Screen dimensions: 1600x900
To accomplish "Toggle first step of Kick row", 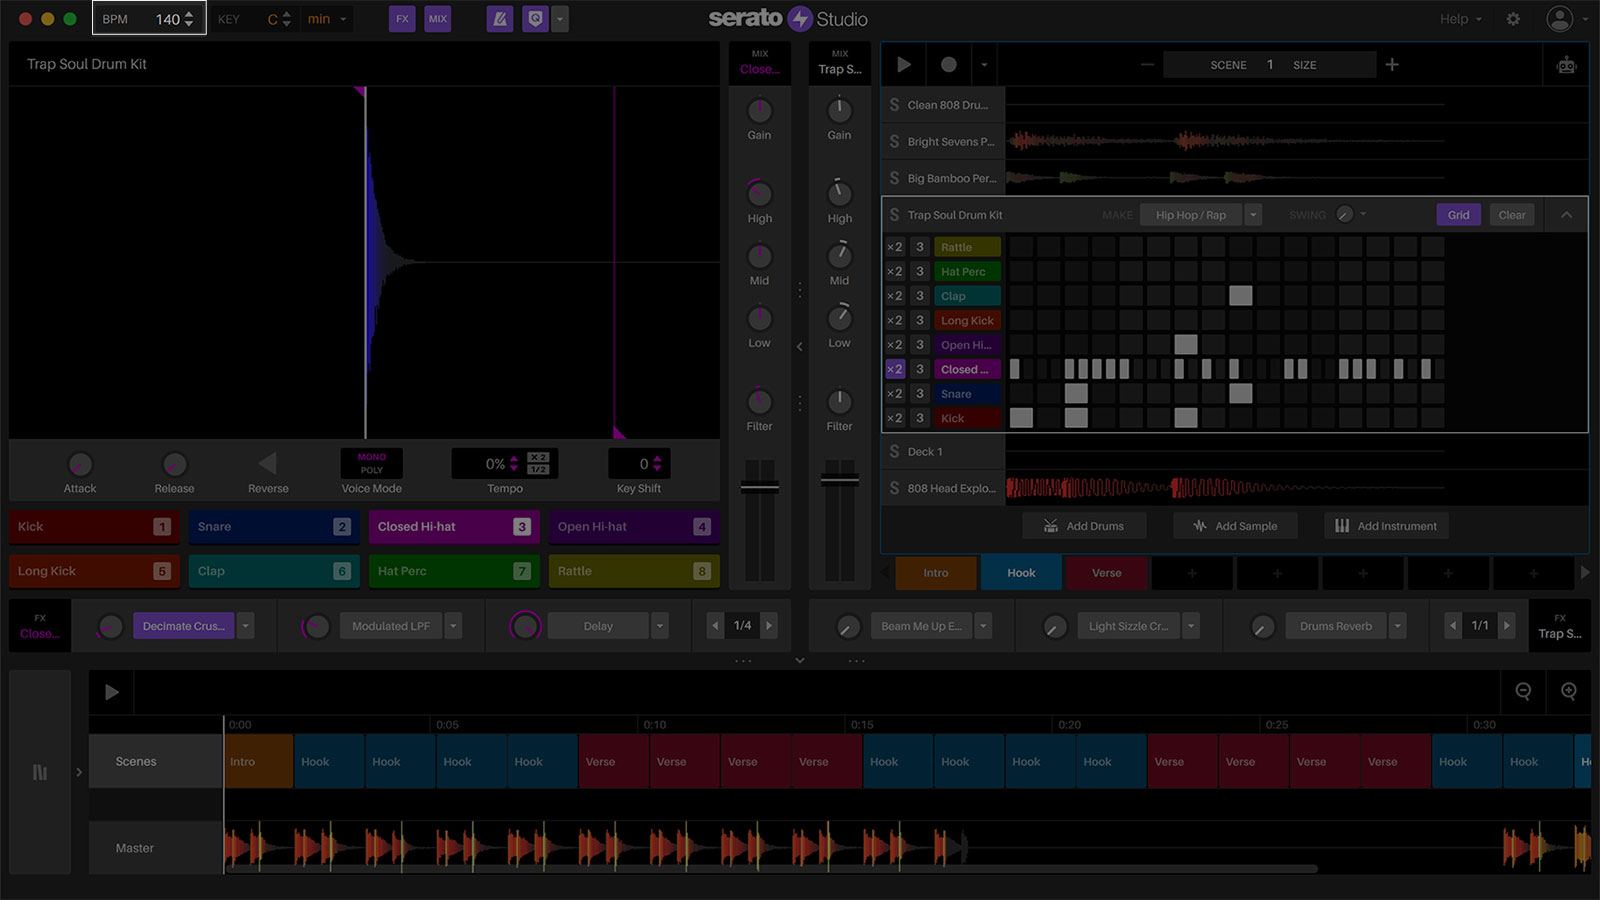I will click(x=1021, y=418).
